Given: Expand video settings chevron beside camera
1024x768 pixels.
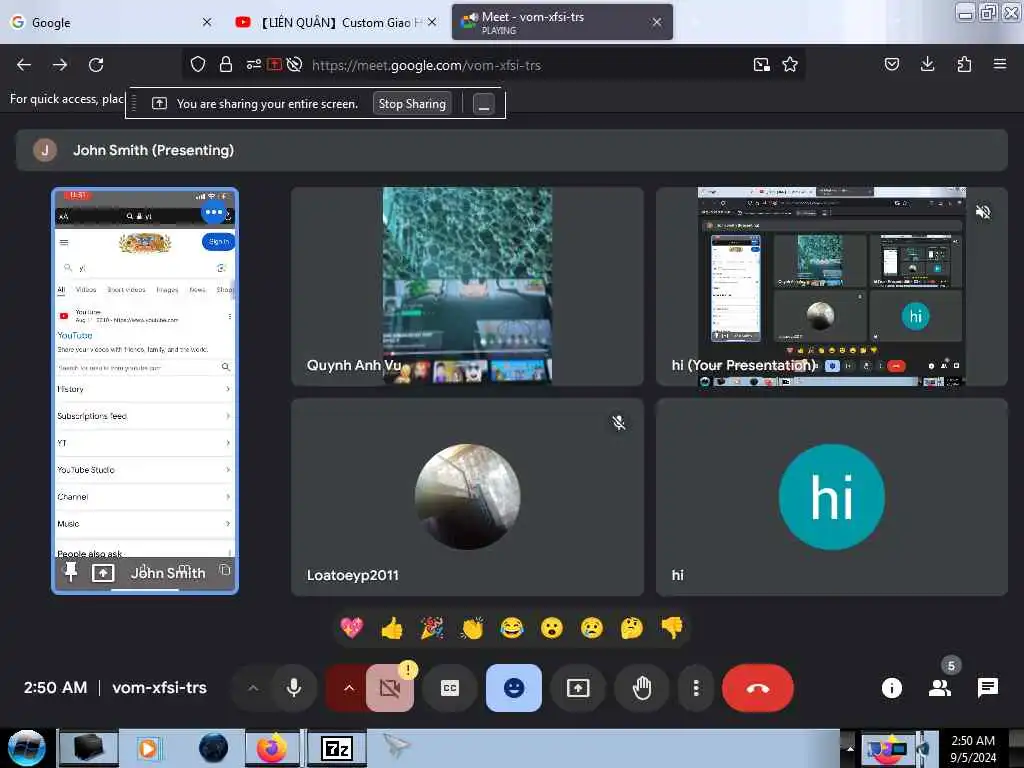Looking at the screenshot, I should [349, 688].
